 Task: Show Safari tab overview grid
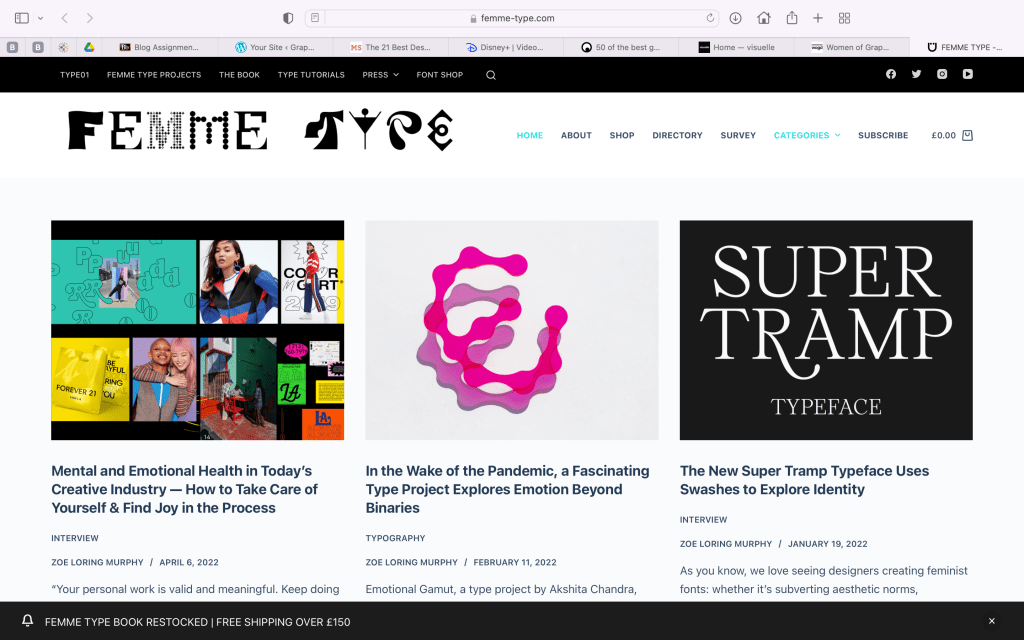coord(844,18)
